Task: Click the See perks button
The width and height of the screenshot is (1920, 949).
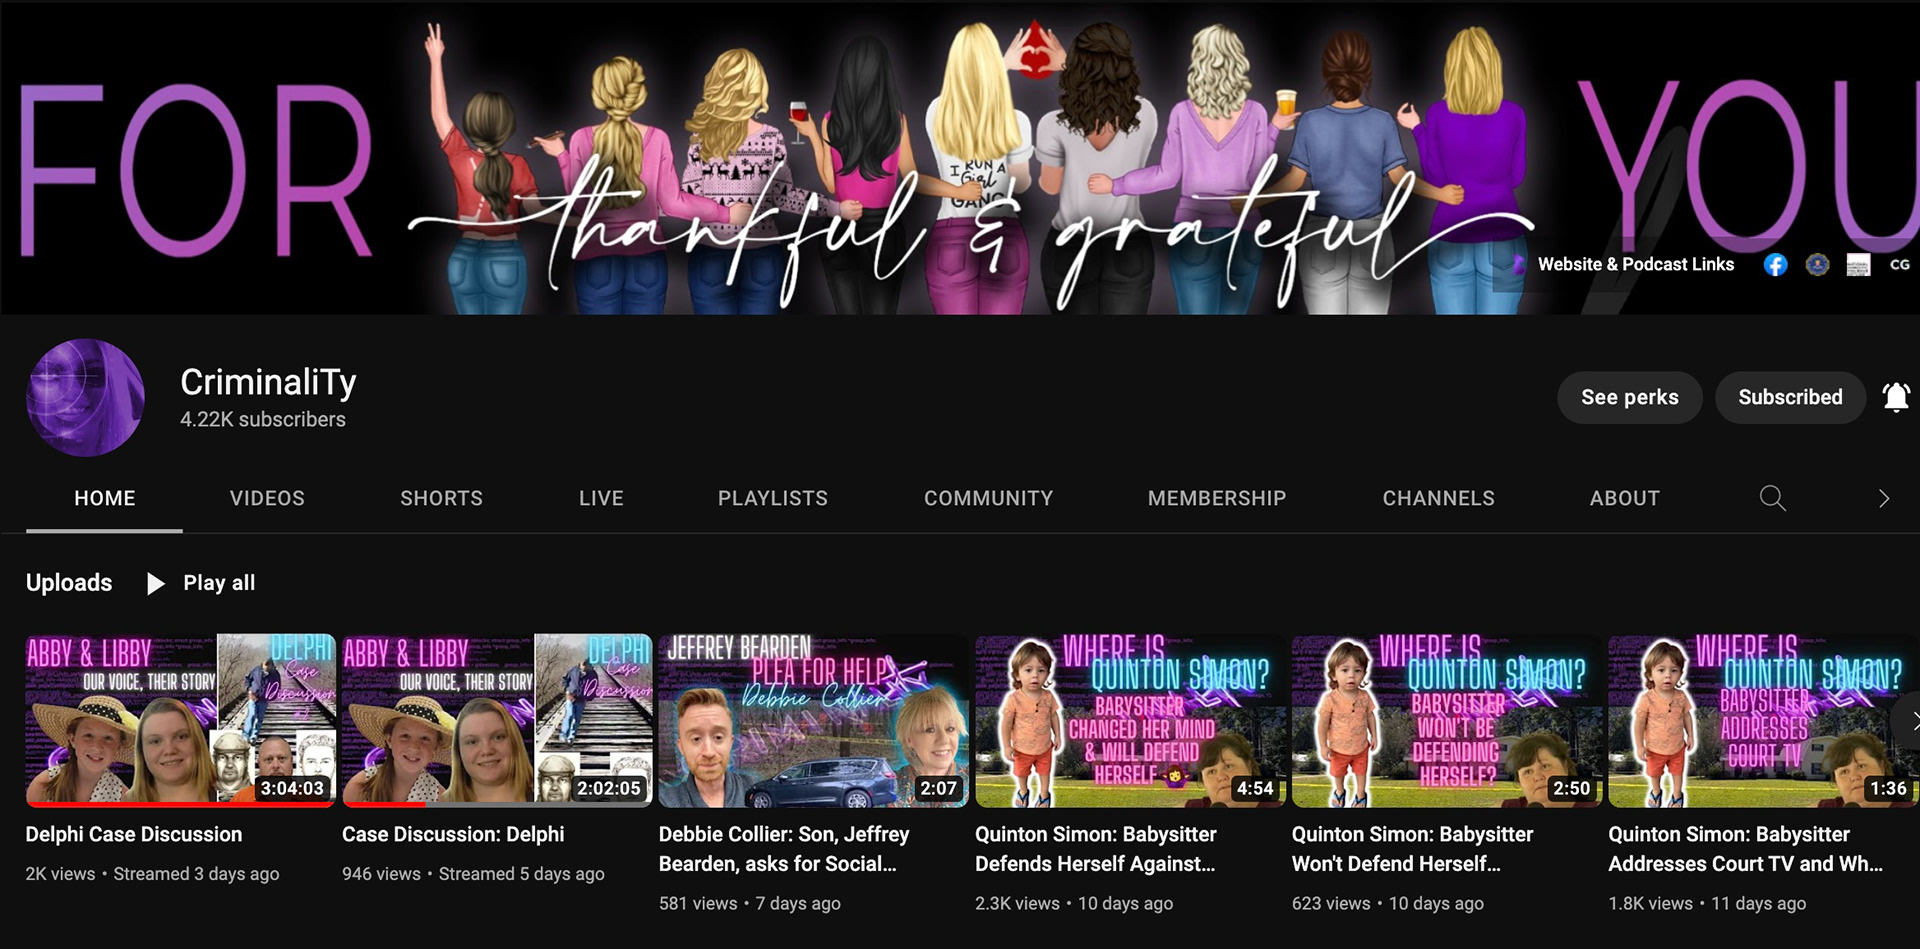Action: (1630, 397)
